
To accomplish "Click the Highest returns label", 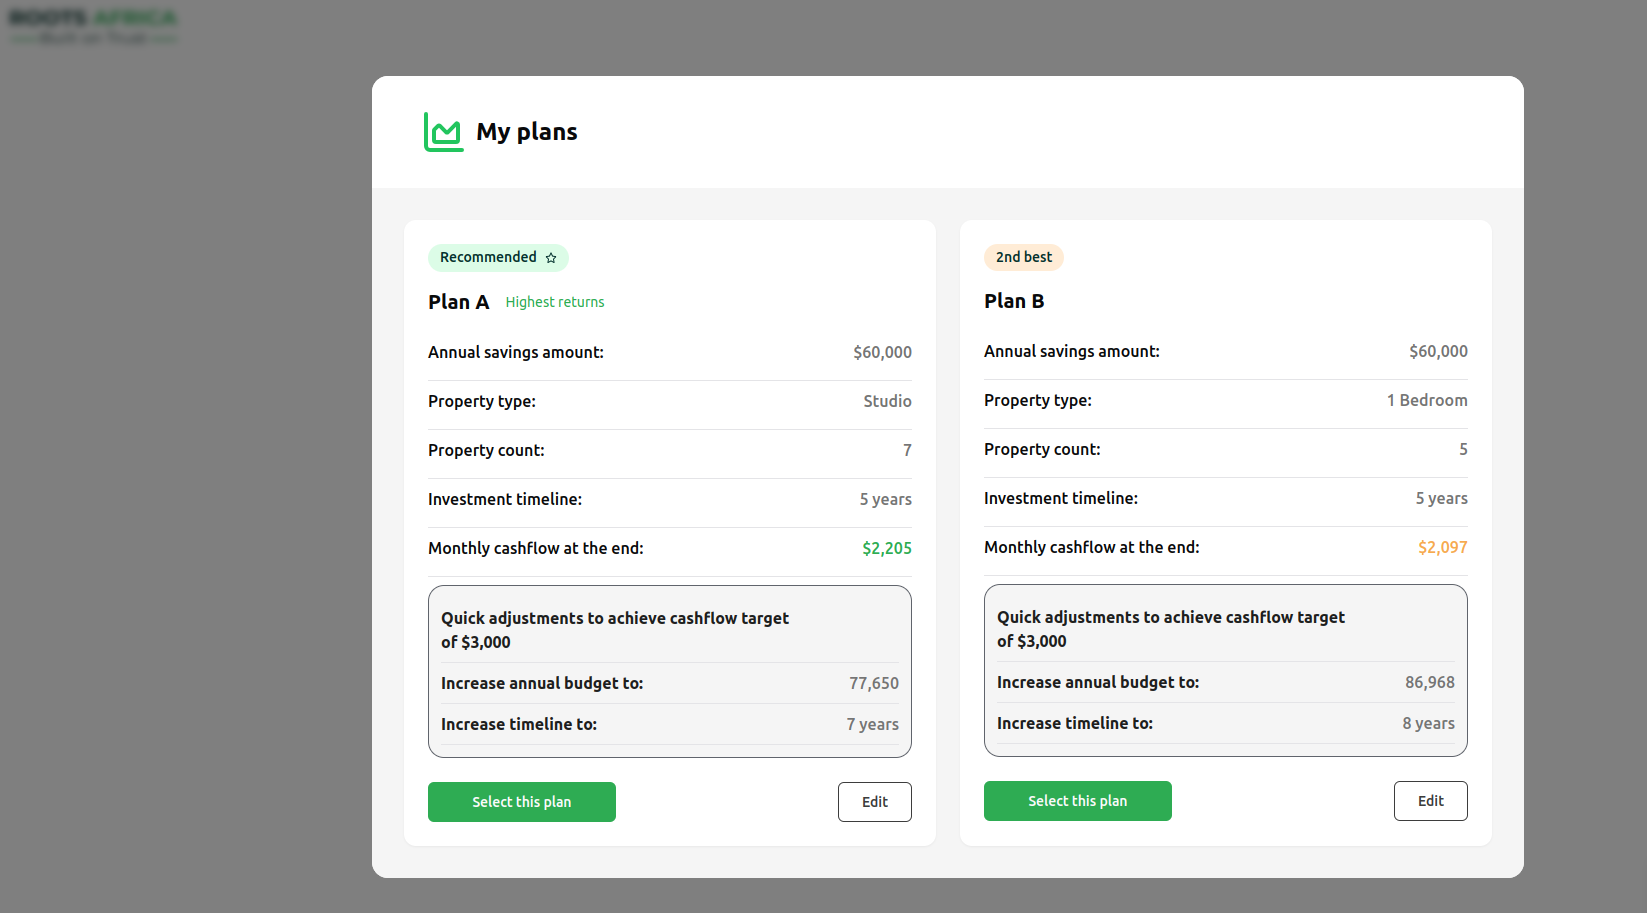I will [555, 302].
